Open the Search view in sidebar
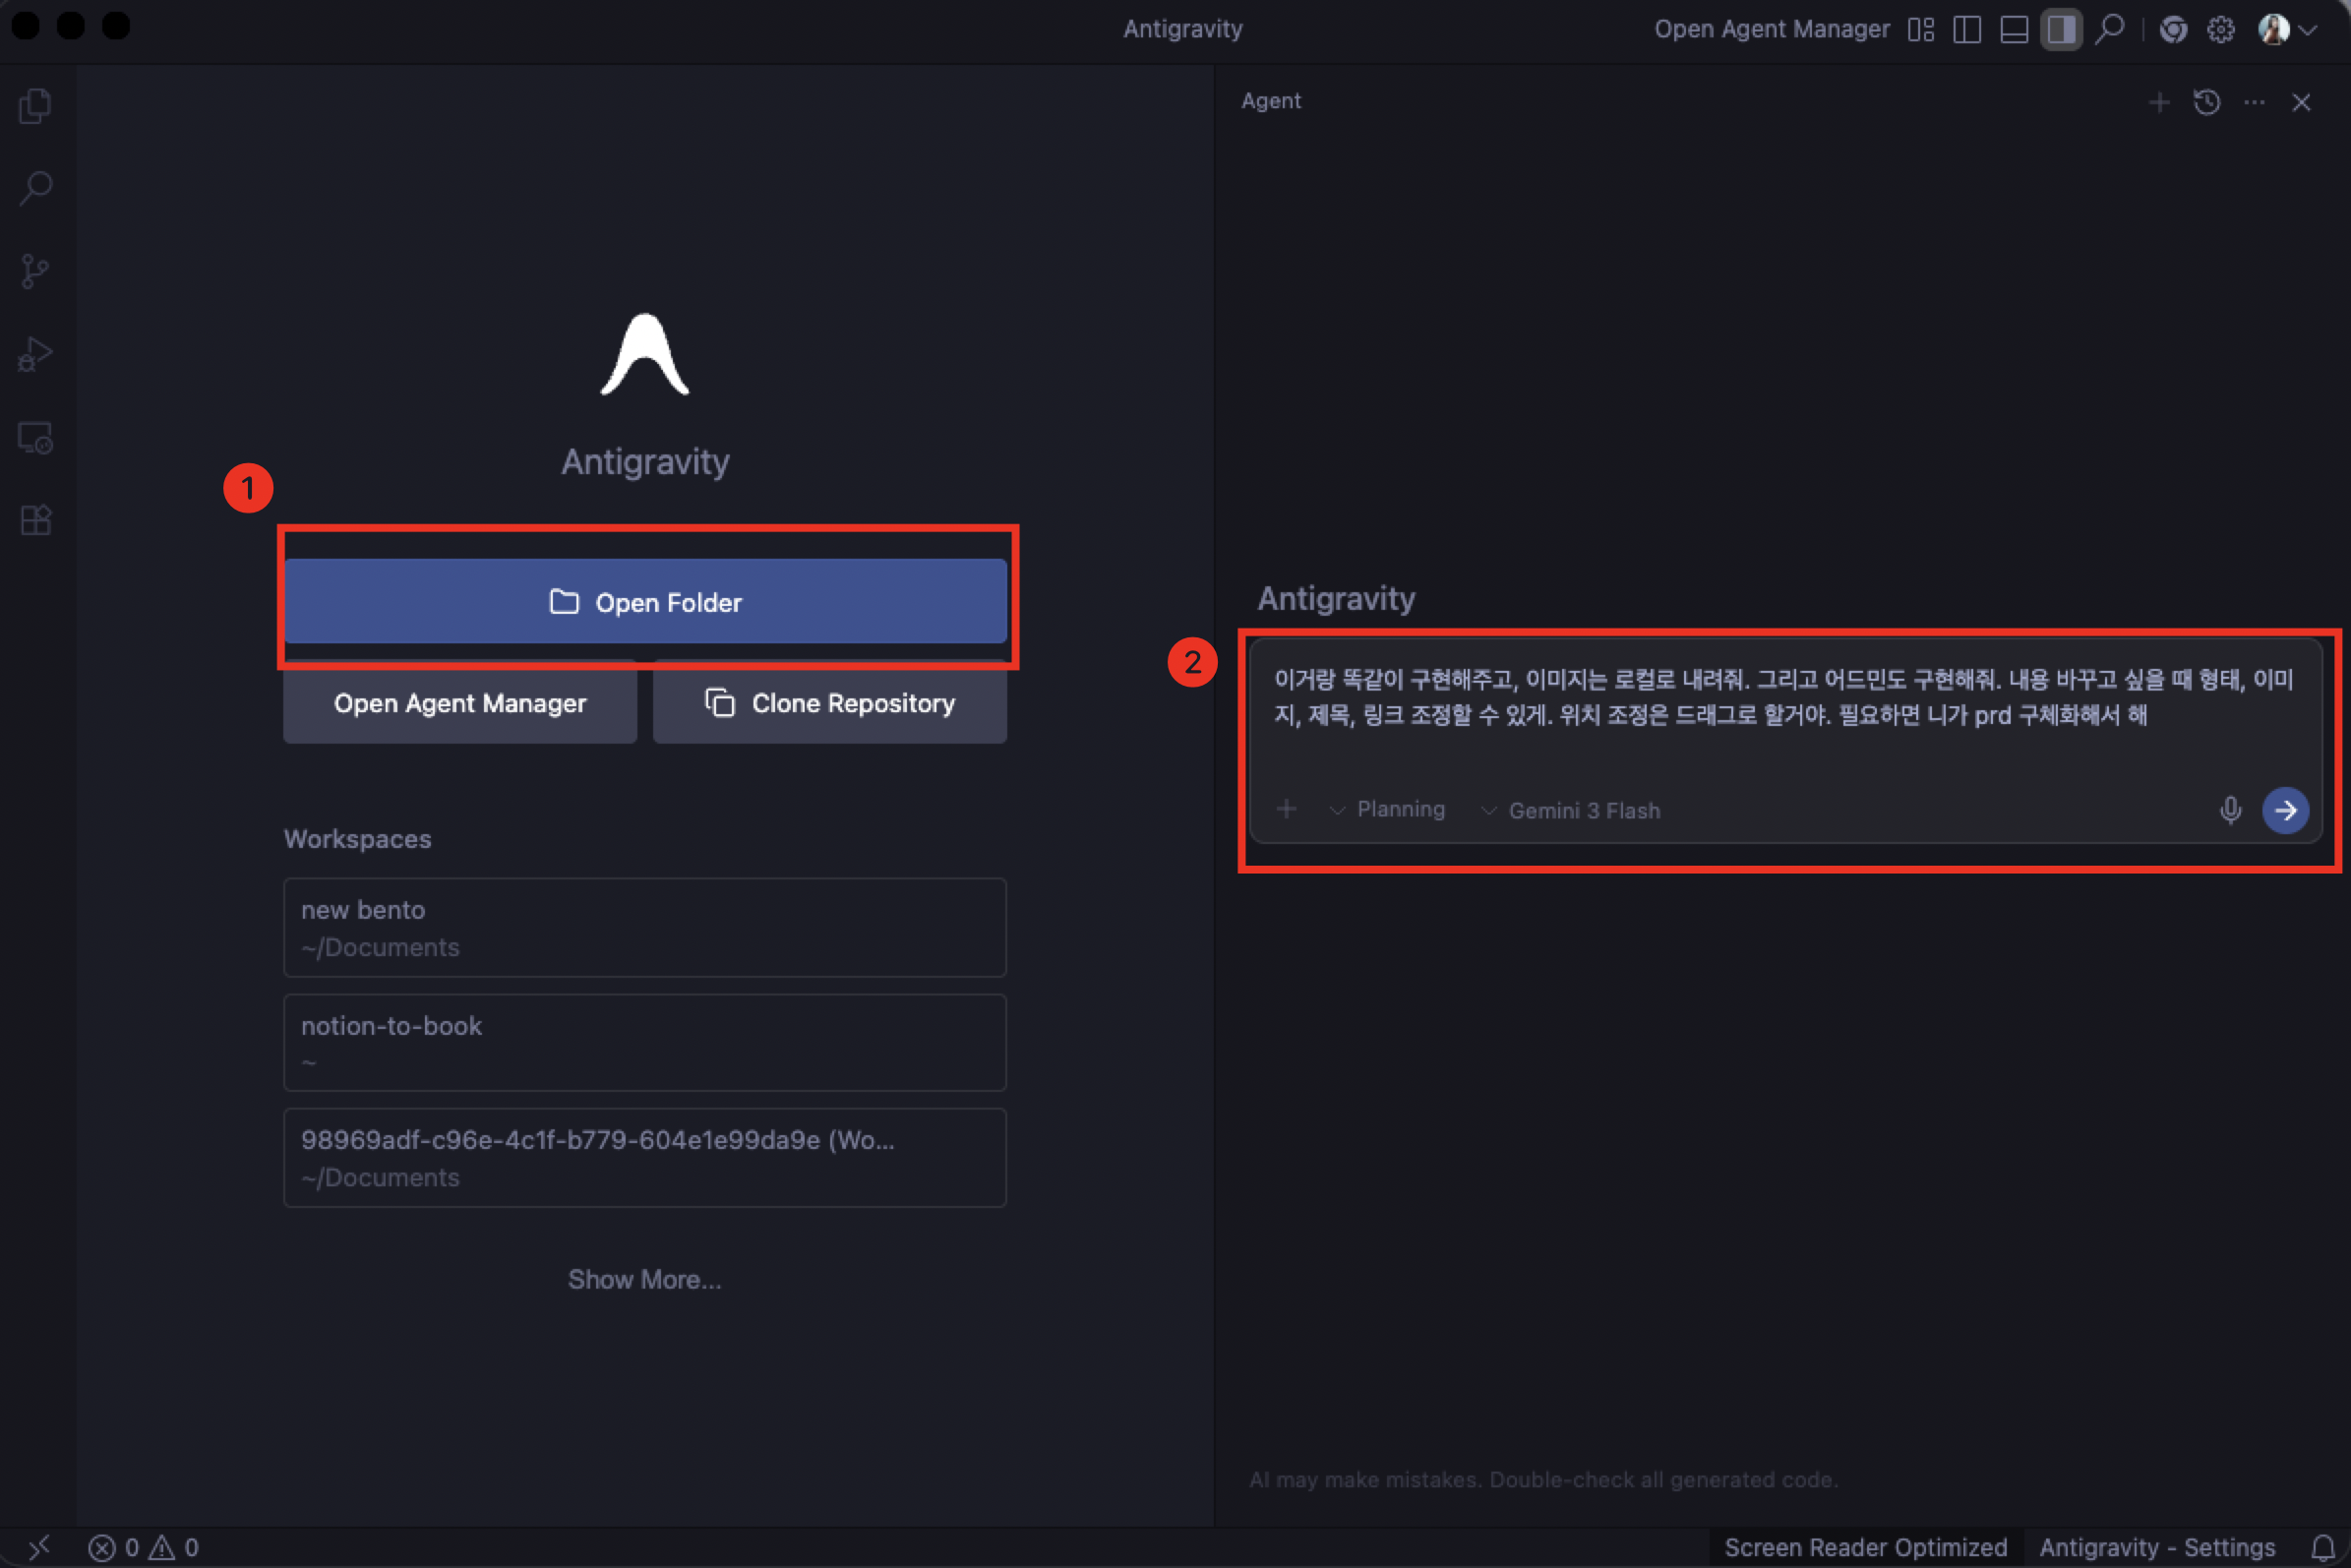2351x1568 pixels. pyautogui.click(x=35, y=188)
